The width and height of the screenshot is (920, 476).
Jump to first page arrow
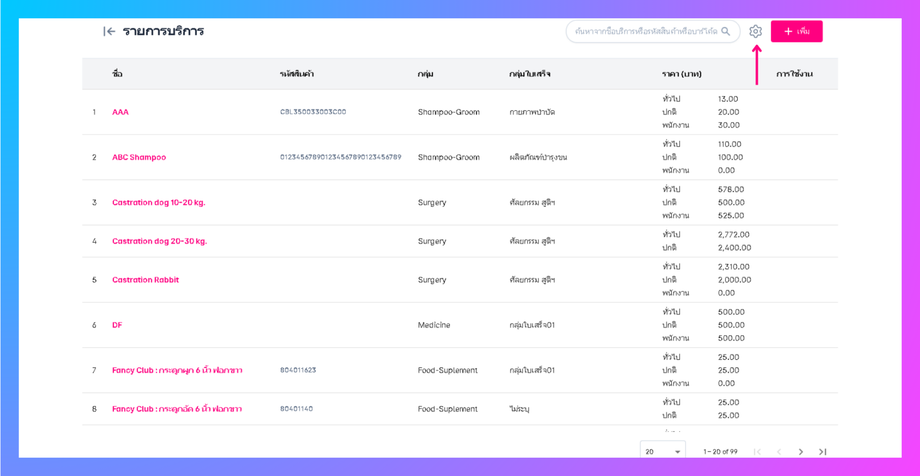point(757,451)
